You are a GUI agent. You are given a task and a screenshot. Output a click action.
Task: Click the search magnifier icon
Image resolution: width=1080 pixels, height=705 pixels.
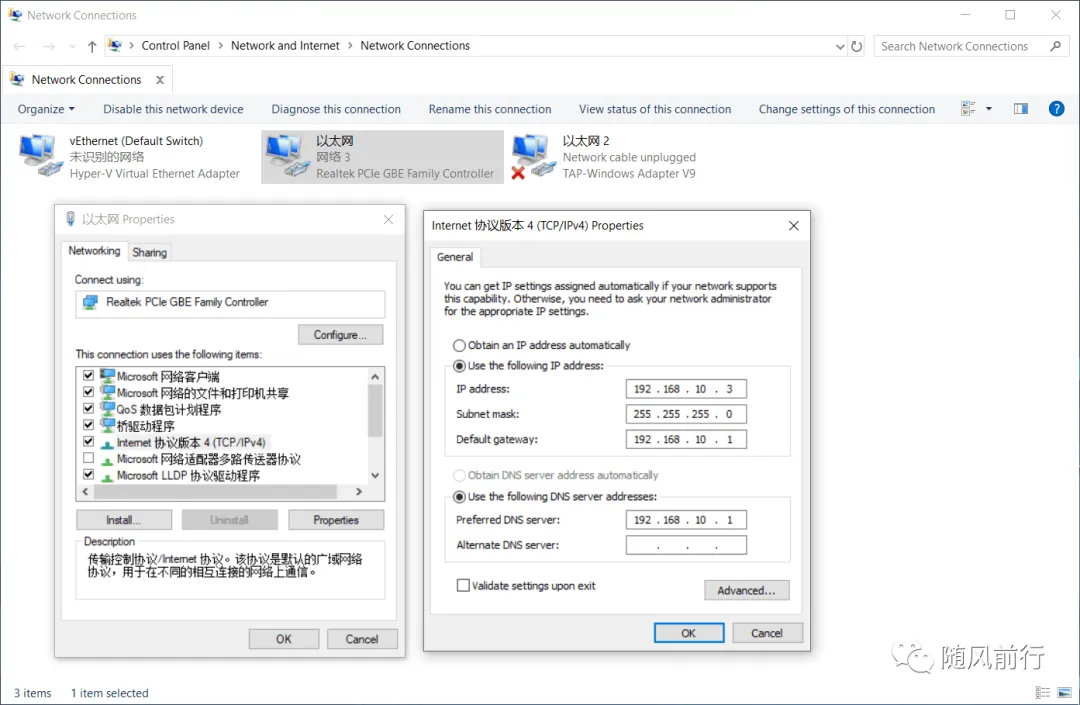coord(1056,46)
